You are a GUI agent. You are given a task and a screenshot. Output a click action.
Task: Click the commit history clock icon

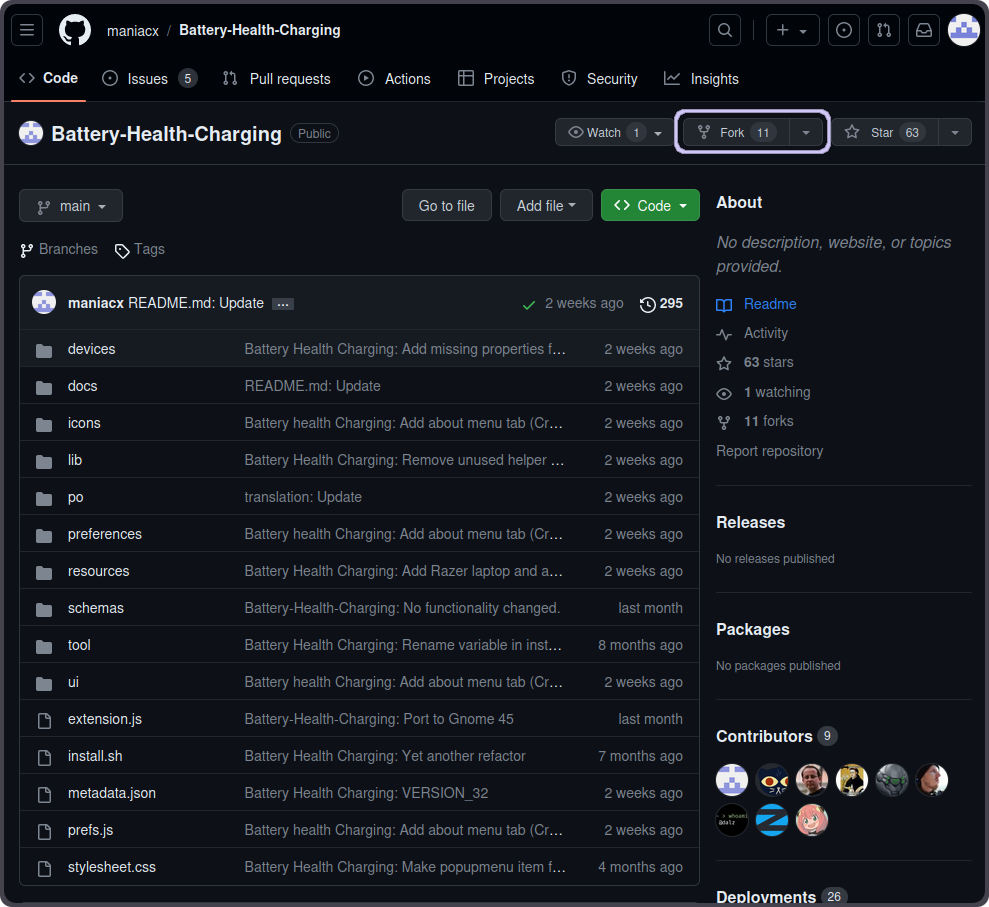(648, 304)
